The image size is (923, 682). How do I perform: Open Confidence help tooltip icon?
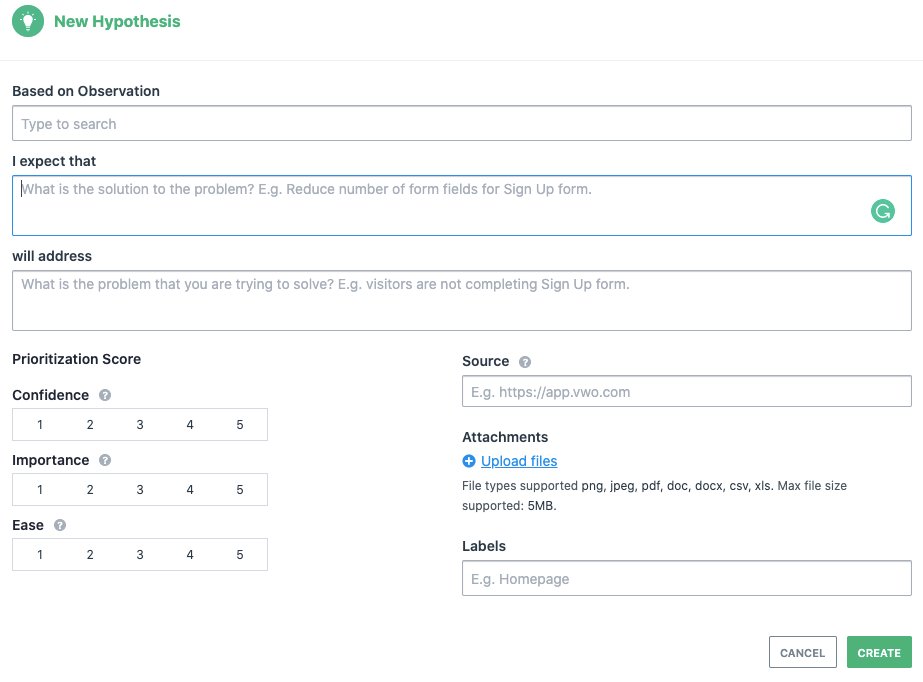click(x=105, y=395)
